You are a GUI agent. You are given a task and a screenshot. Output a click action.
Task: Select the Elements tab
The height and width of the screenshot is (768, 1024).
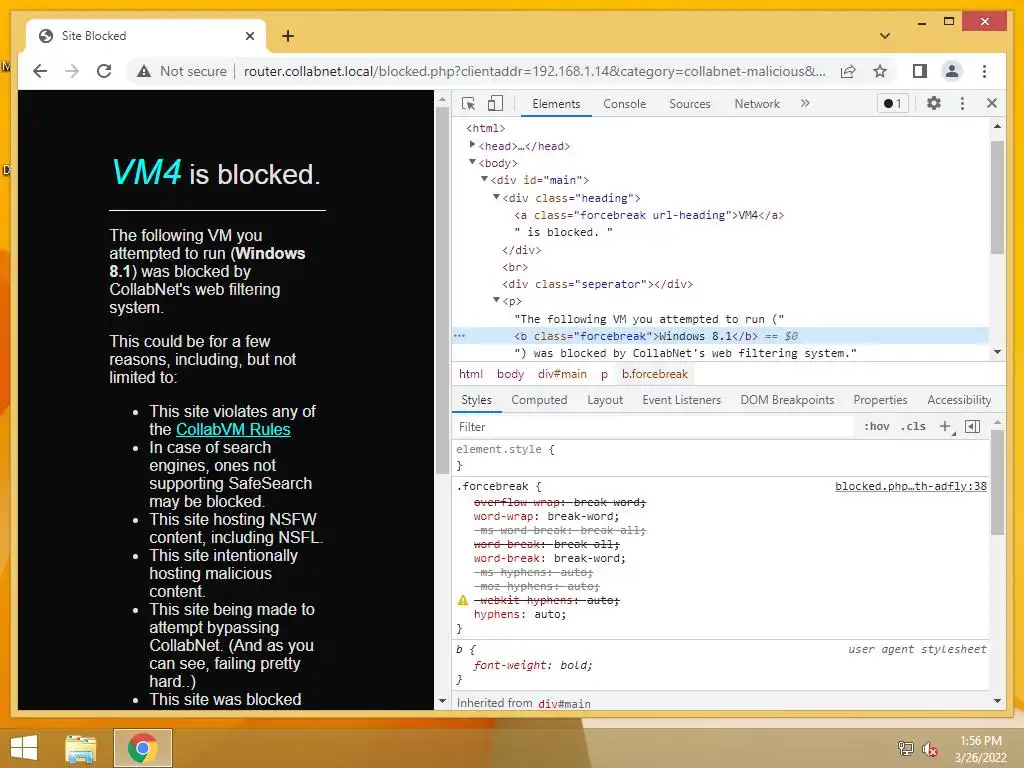[556, 104]
